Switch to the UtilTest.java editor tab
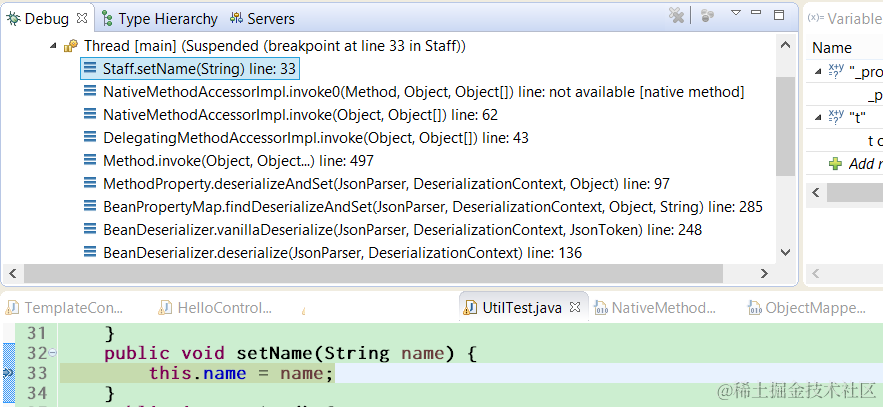This screenshot has height=407, width=883. point(521,307)
